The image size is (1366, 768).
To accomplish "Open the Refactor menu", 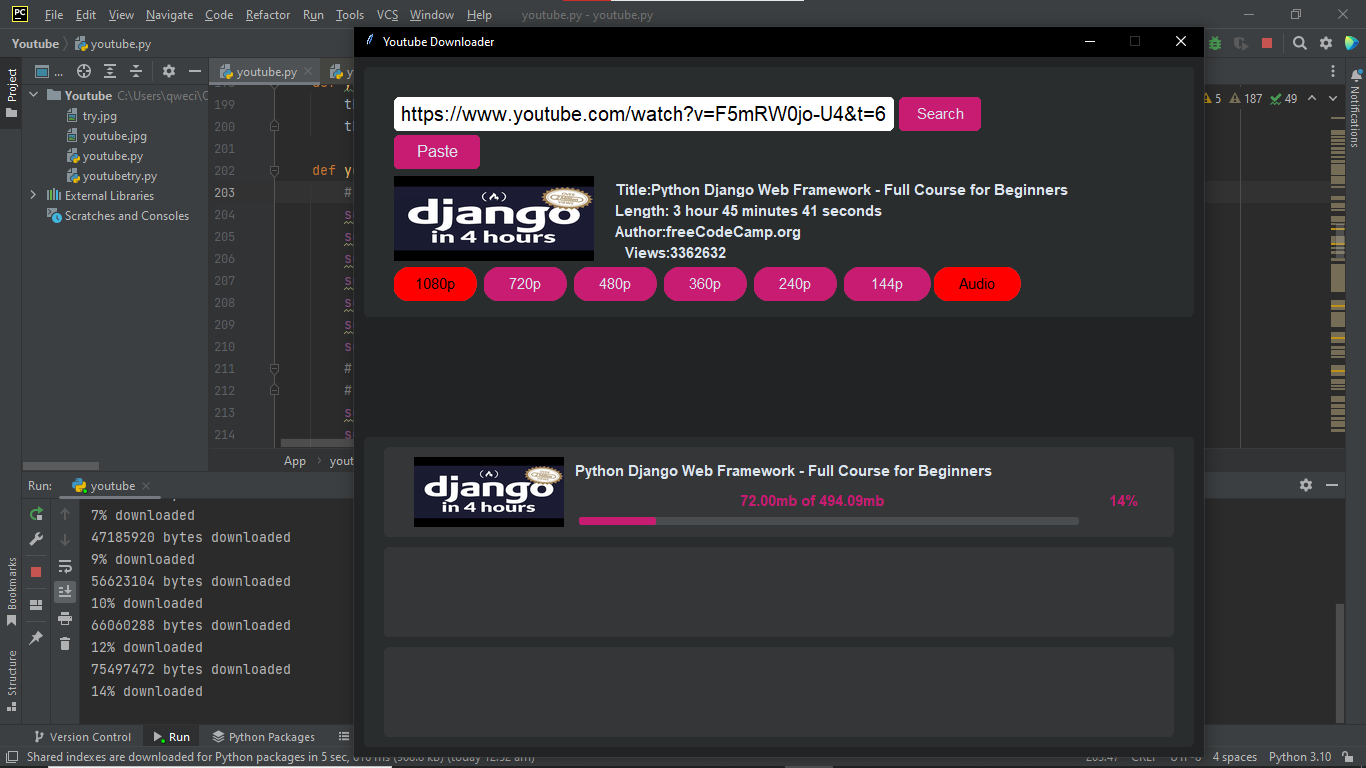I will coord(267,15).
